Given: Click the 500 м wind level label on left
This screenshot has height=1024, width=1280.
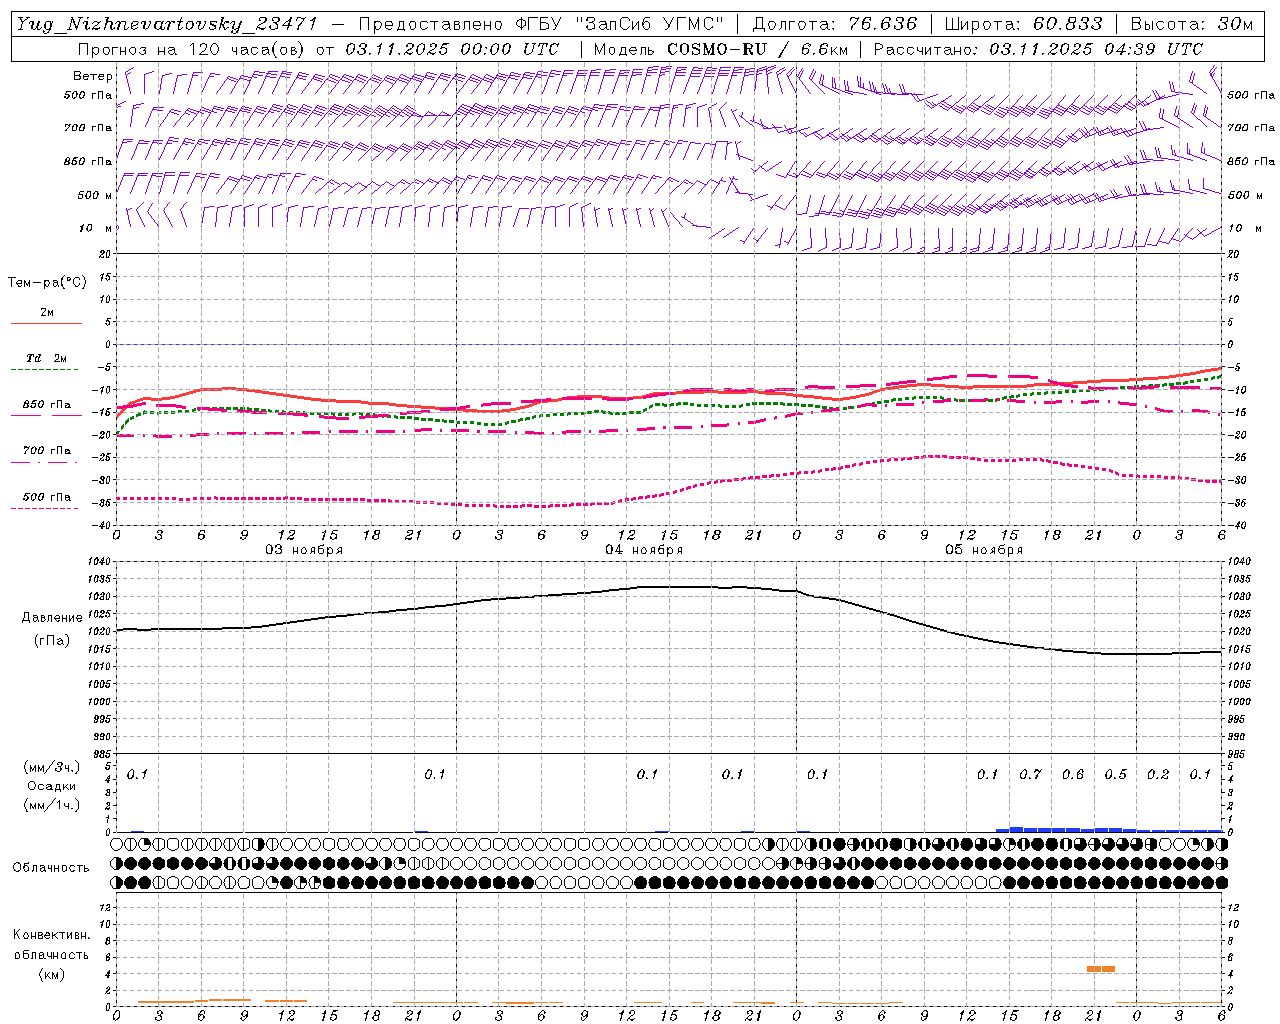Looking at the screenshot, I should coord(95,195).
